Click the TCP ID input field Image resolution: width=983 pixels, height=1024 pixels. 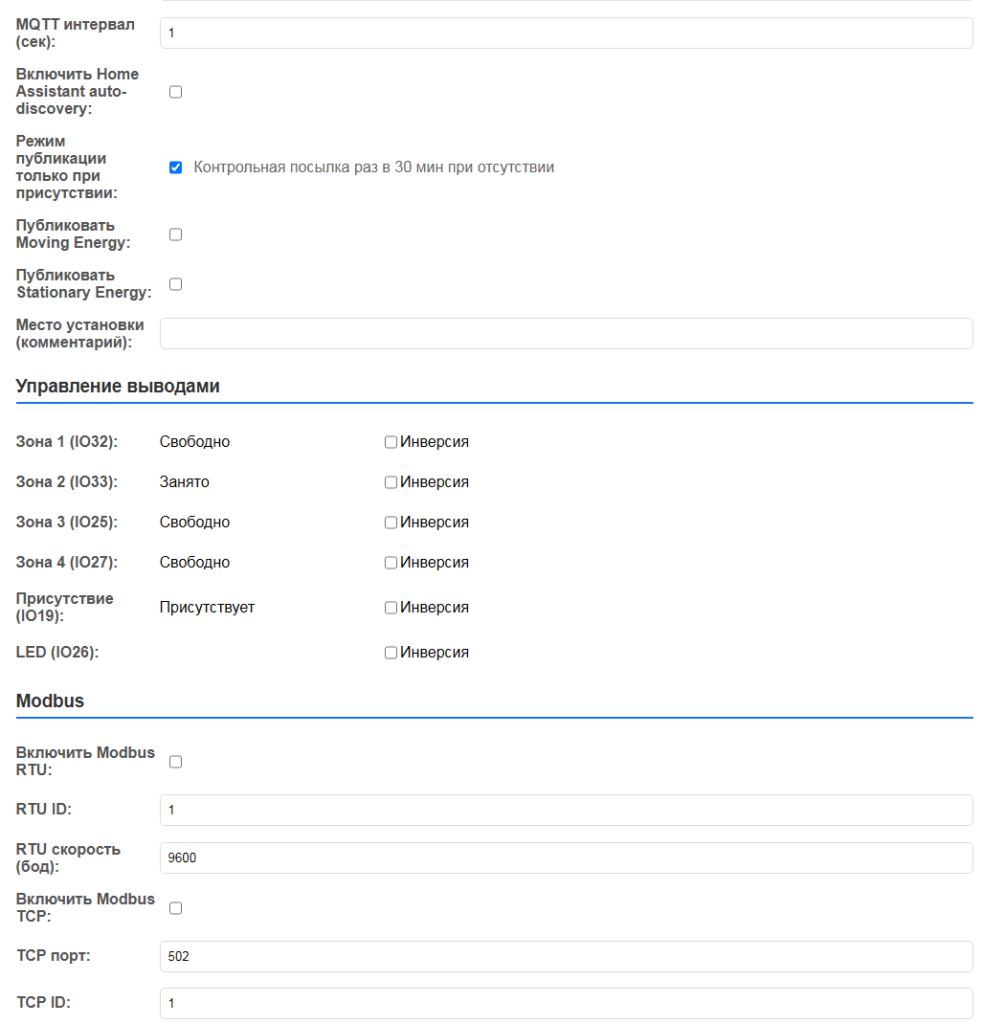(x=566, y=1003)
